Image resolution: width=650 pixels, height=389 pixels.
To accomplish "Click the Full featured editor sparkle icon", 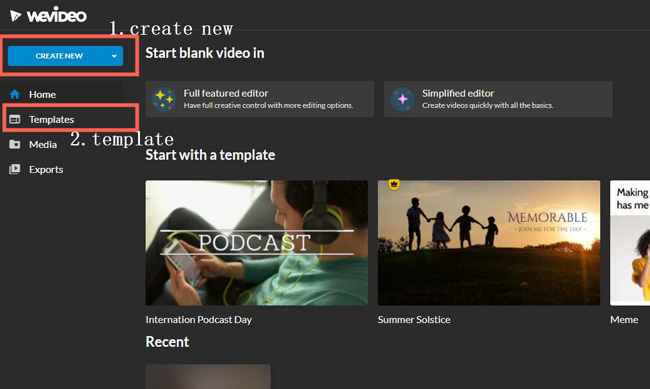I will 163,100.
